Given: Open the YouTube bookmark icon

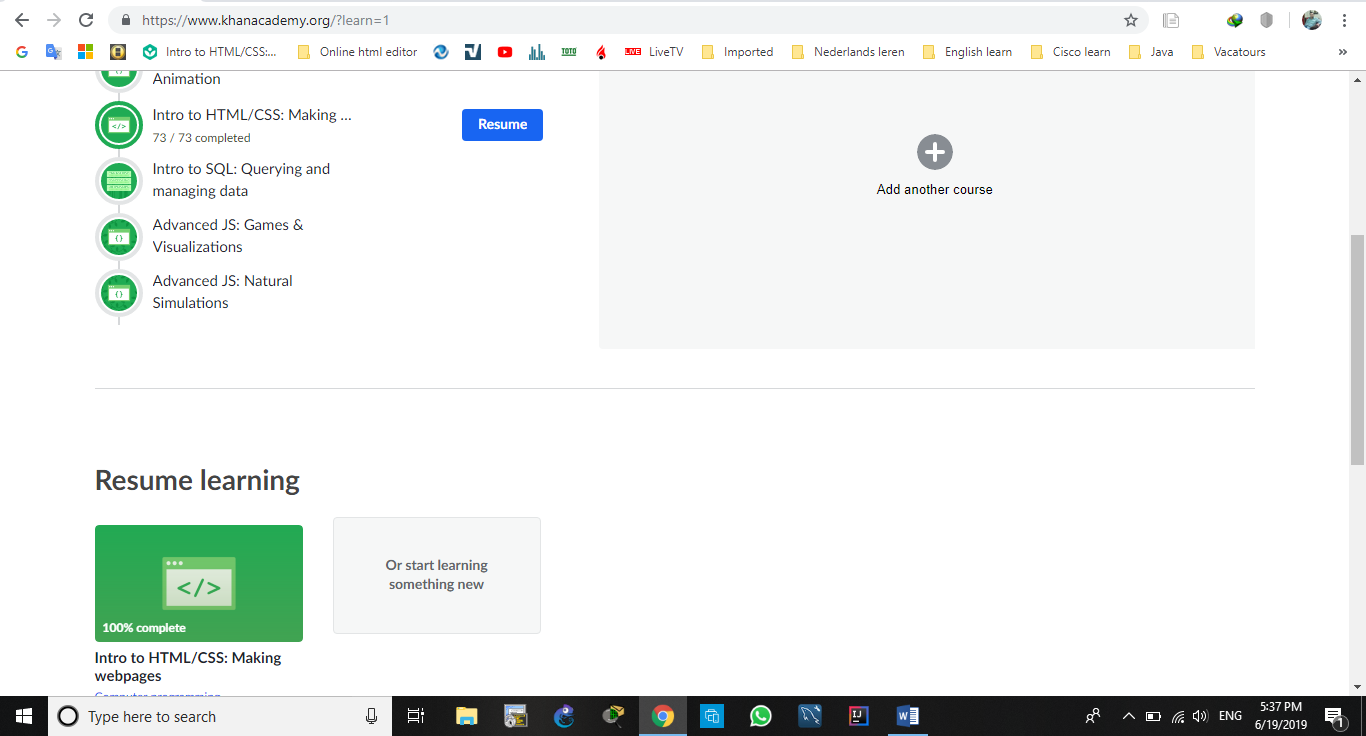Looking at the screenshot, I should (x=505, y=52).
